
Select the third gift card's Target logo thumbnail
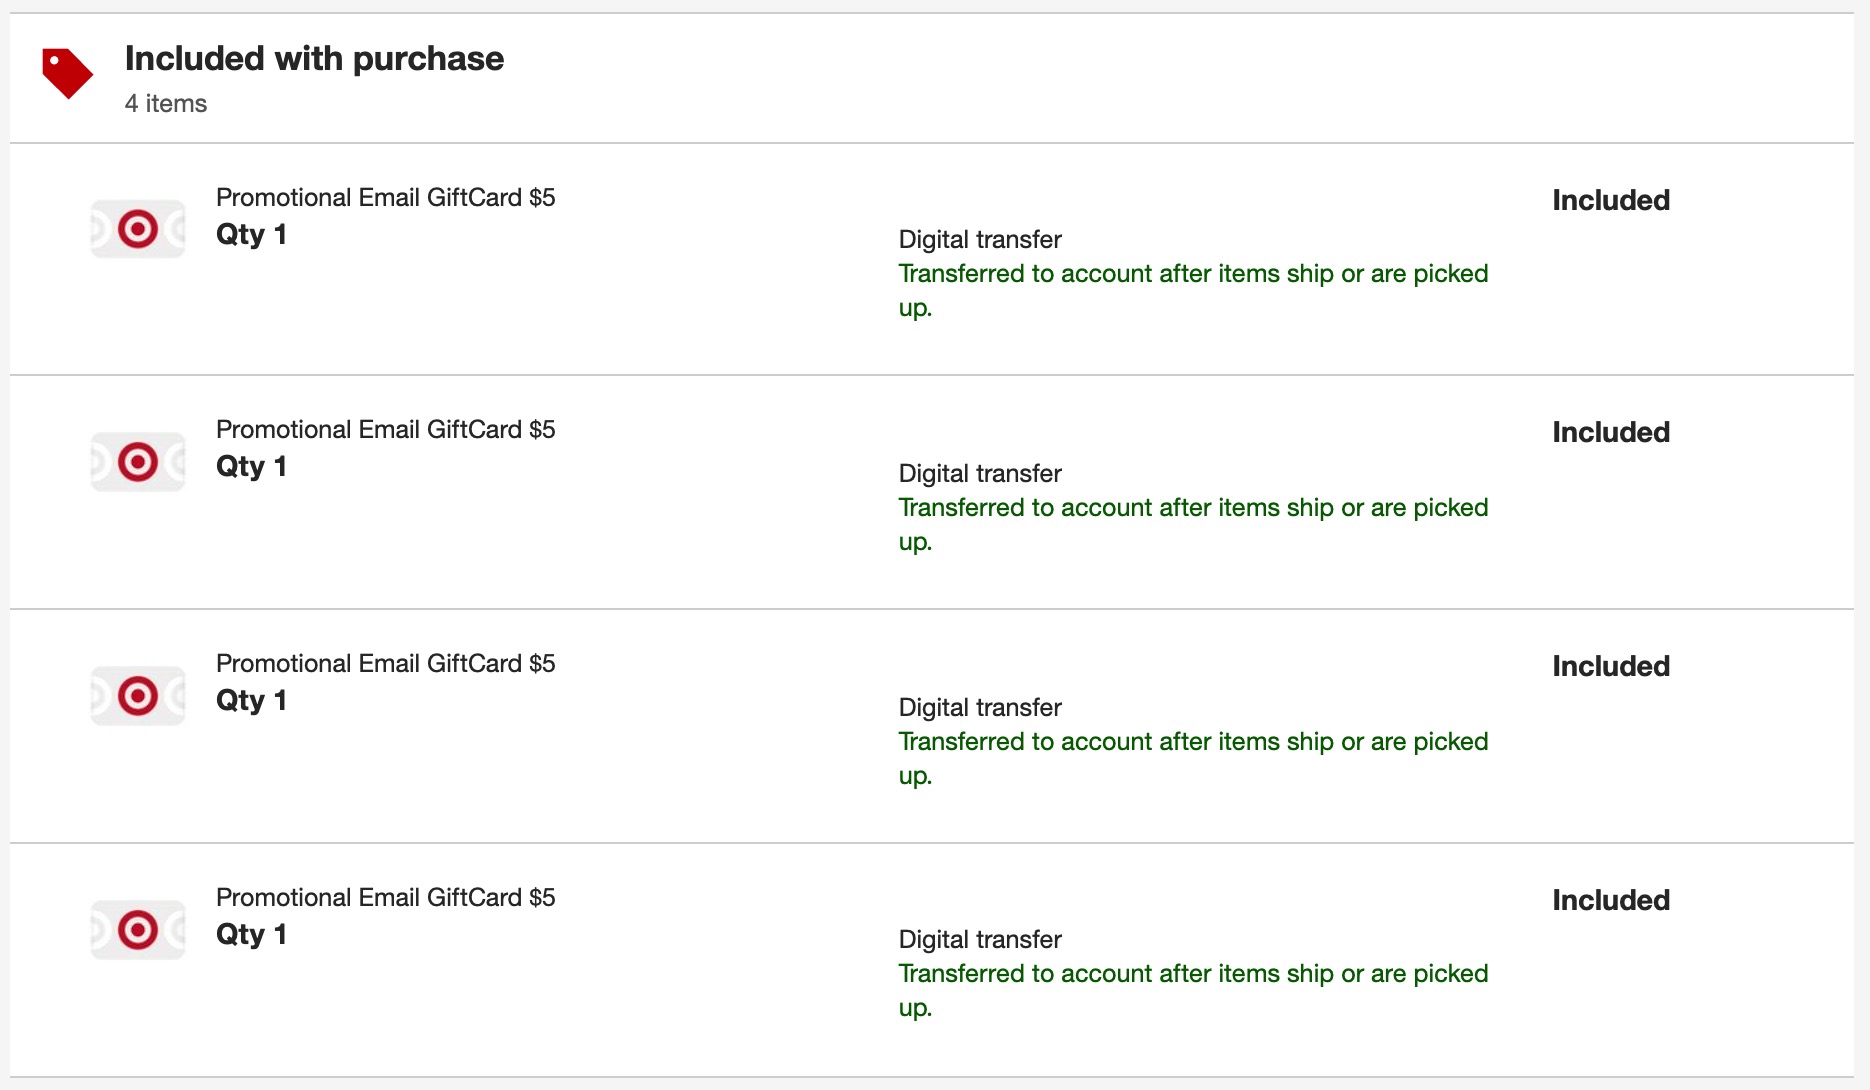(x=138, y=696)
